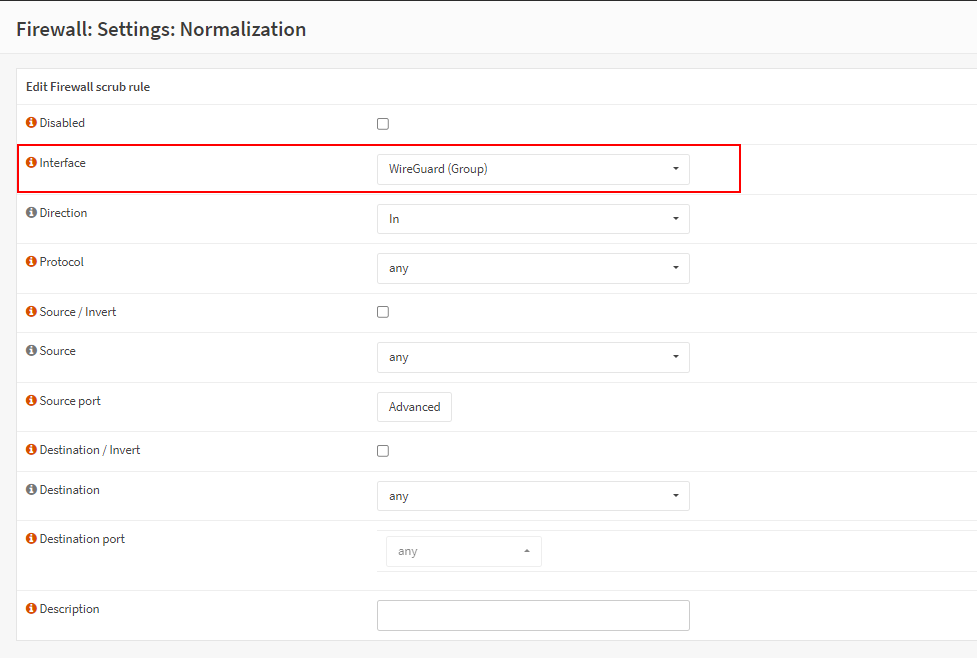Click the Advanced button for Source port
Image resolution: width=977 pixels, height=658 pixels.
pos(414,407)
